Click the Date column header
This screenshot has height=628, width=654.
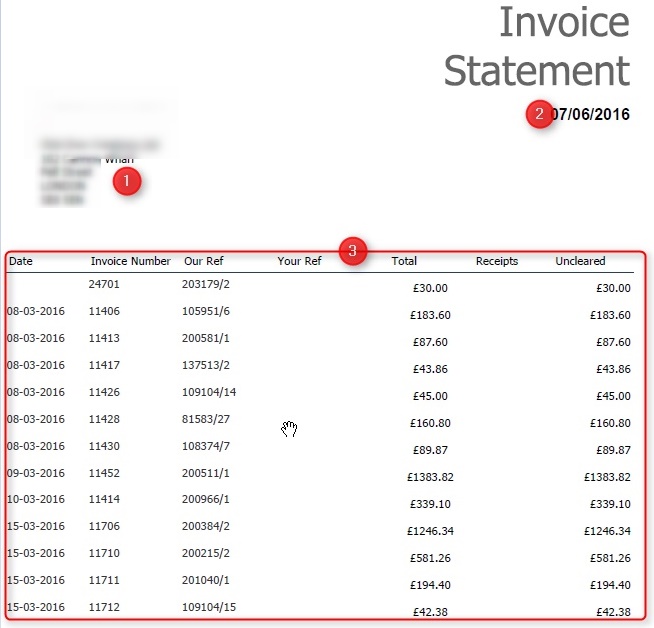coord(21,262)
